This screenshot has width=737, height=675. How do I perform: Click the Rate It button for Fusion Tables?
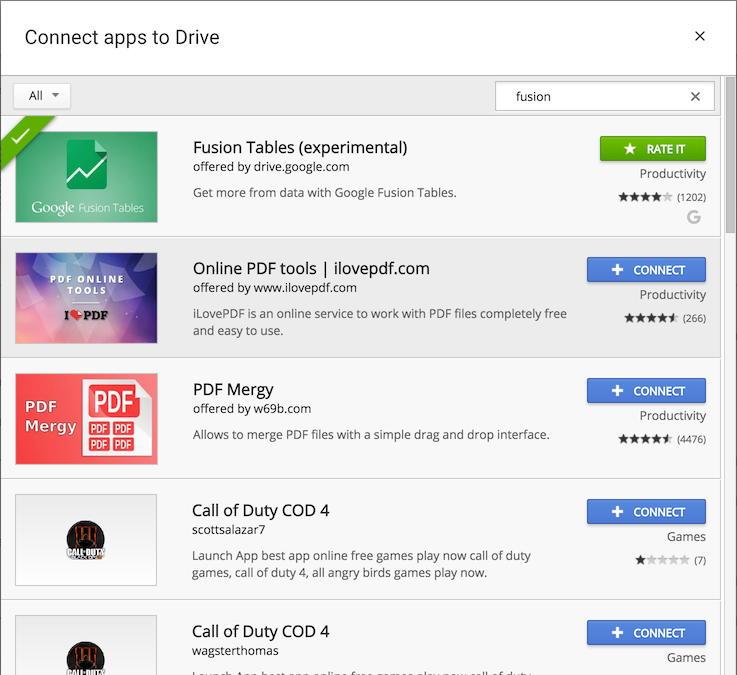coord(652,149)
